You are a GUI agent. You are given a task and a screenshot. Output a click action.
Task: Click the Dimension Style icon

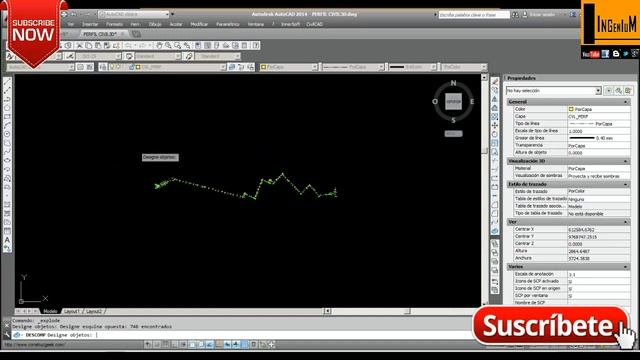tap(70, 56)
